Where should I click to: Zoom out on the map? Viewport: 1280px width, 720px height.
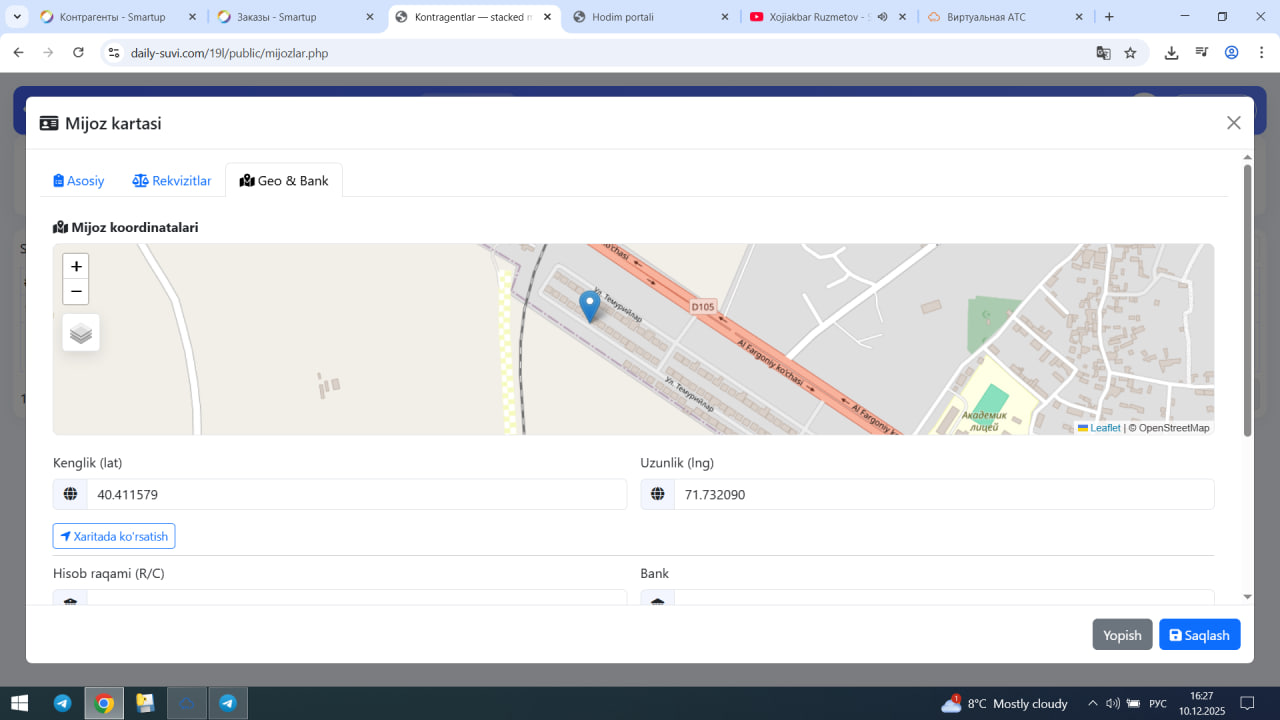76,292
